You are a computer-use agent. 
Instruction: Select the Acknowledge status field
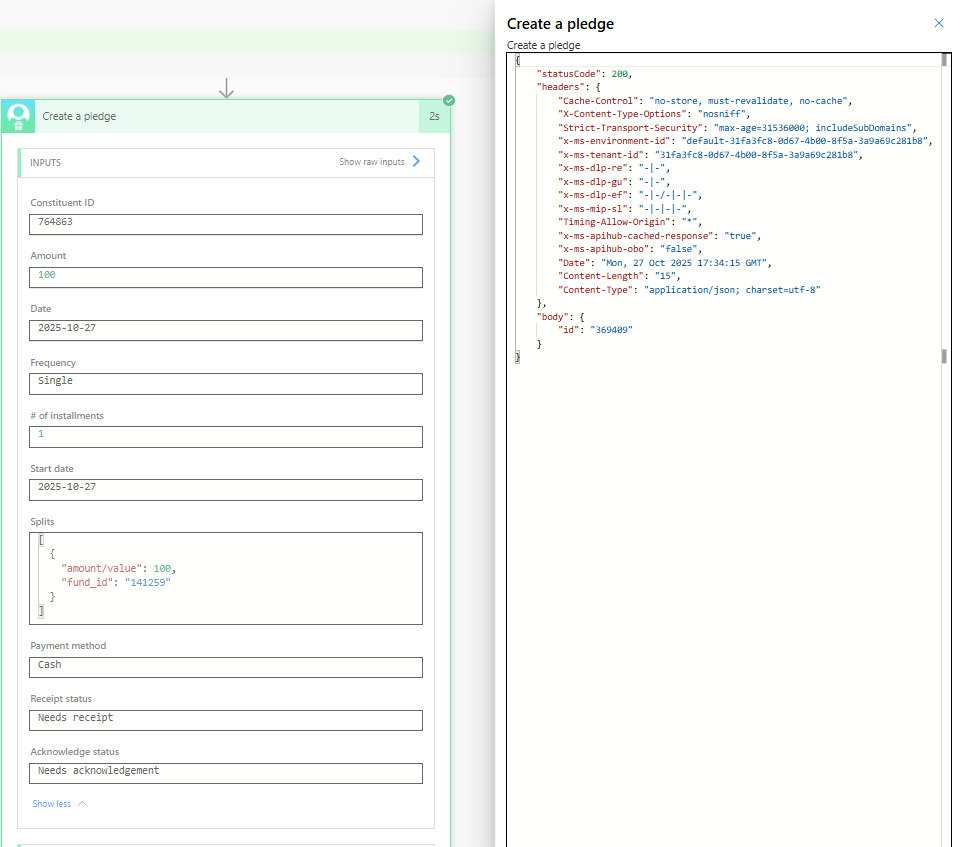[226, 773]
